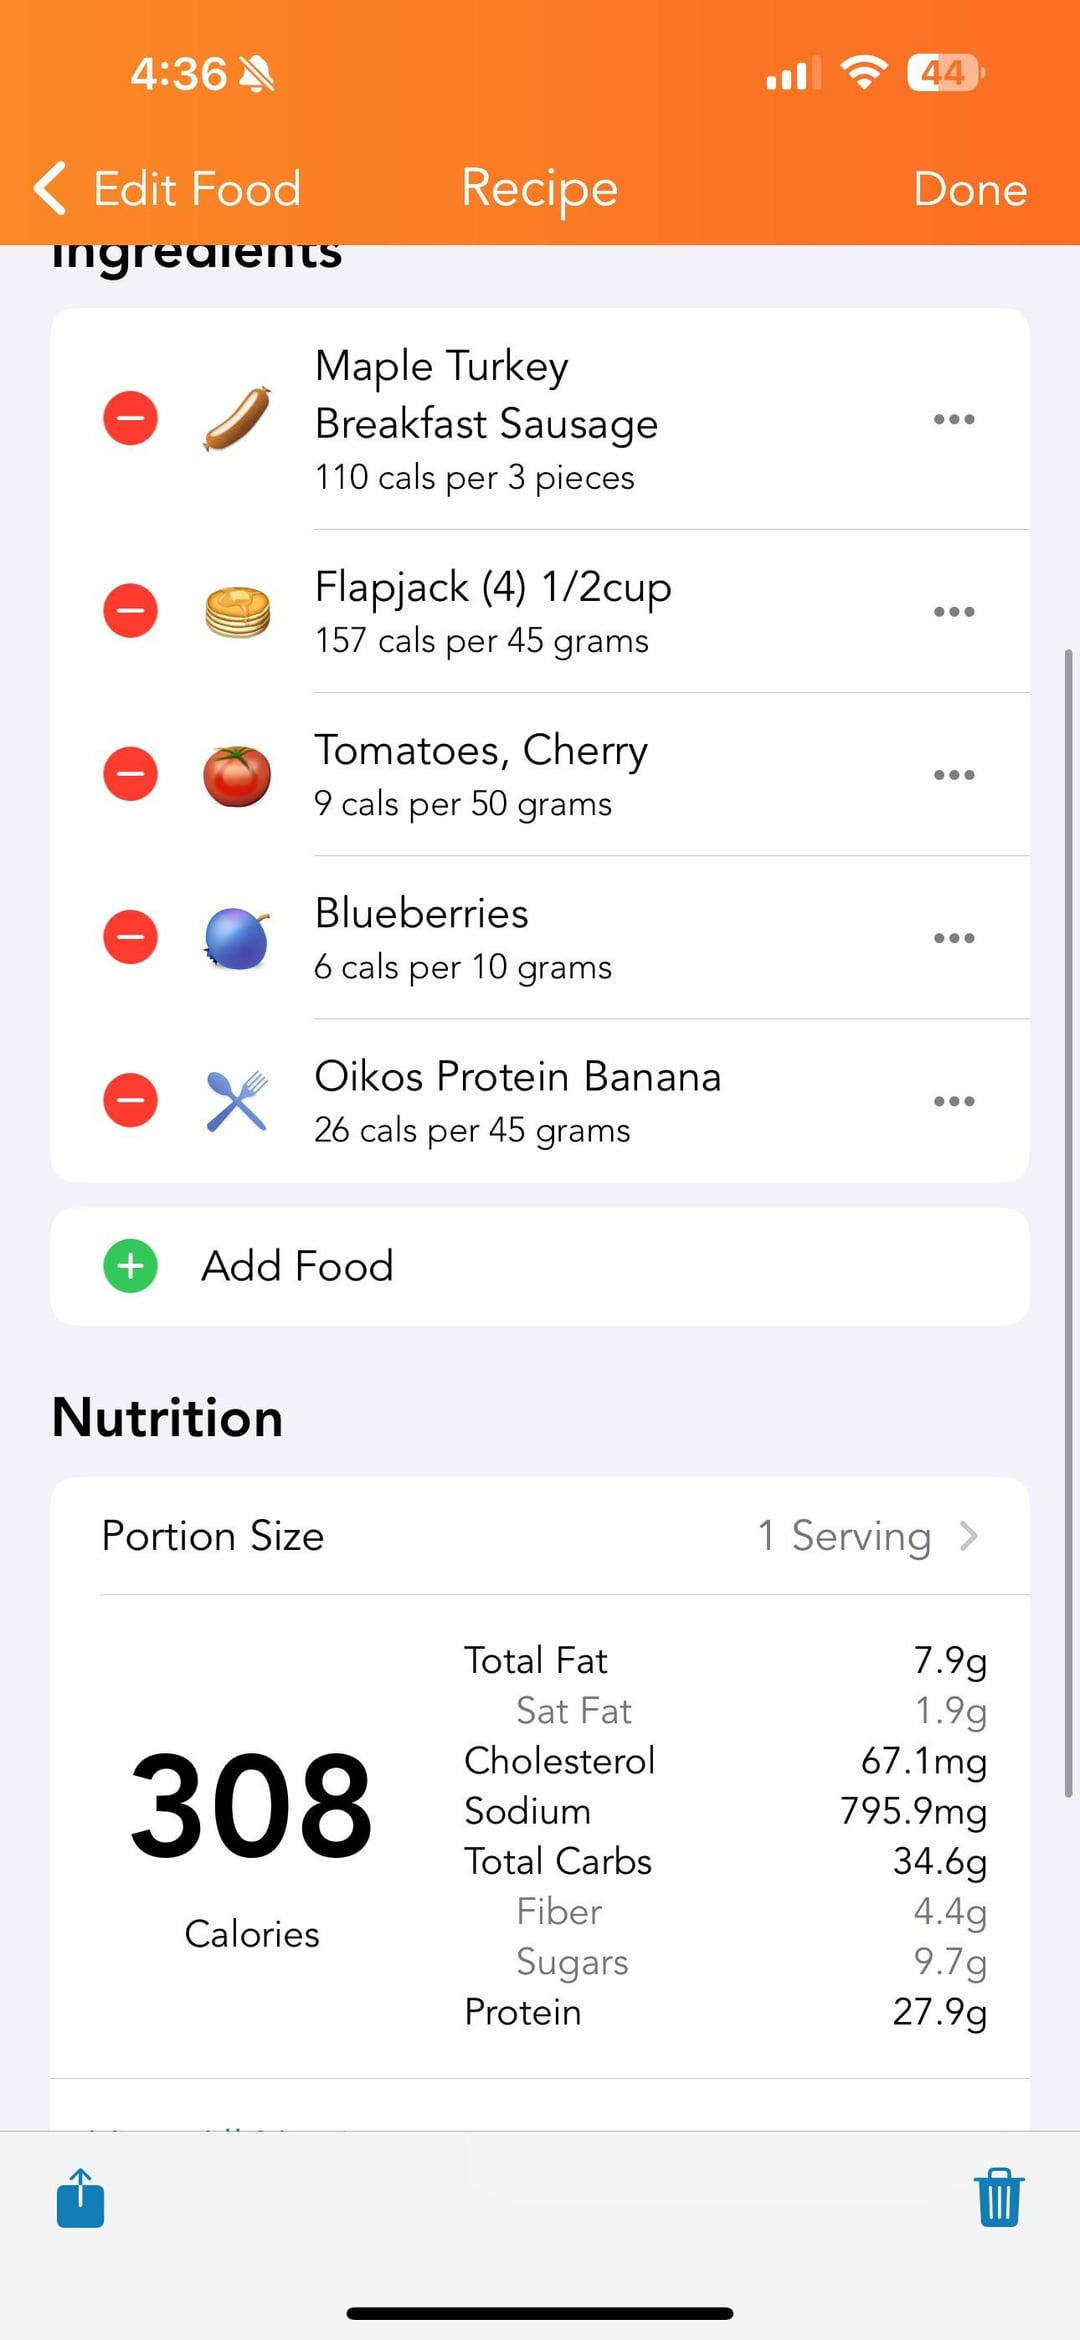Image resolution: width=1080 pixels, height=2340 pixels.
Task: Open the three-dot menu for Flapjack
Action: click(x=953, y=611)
